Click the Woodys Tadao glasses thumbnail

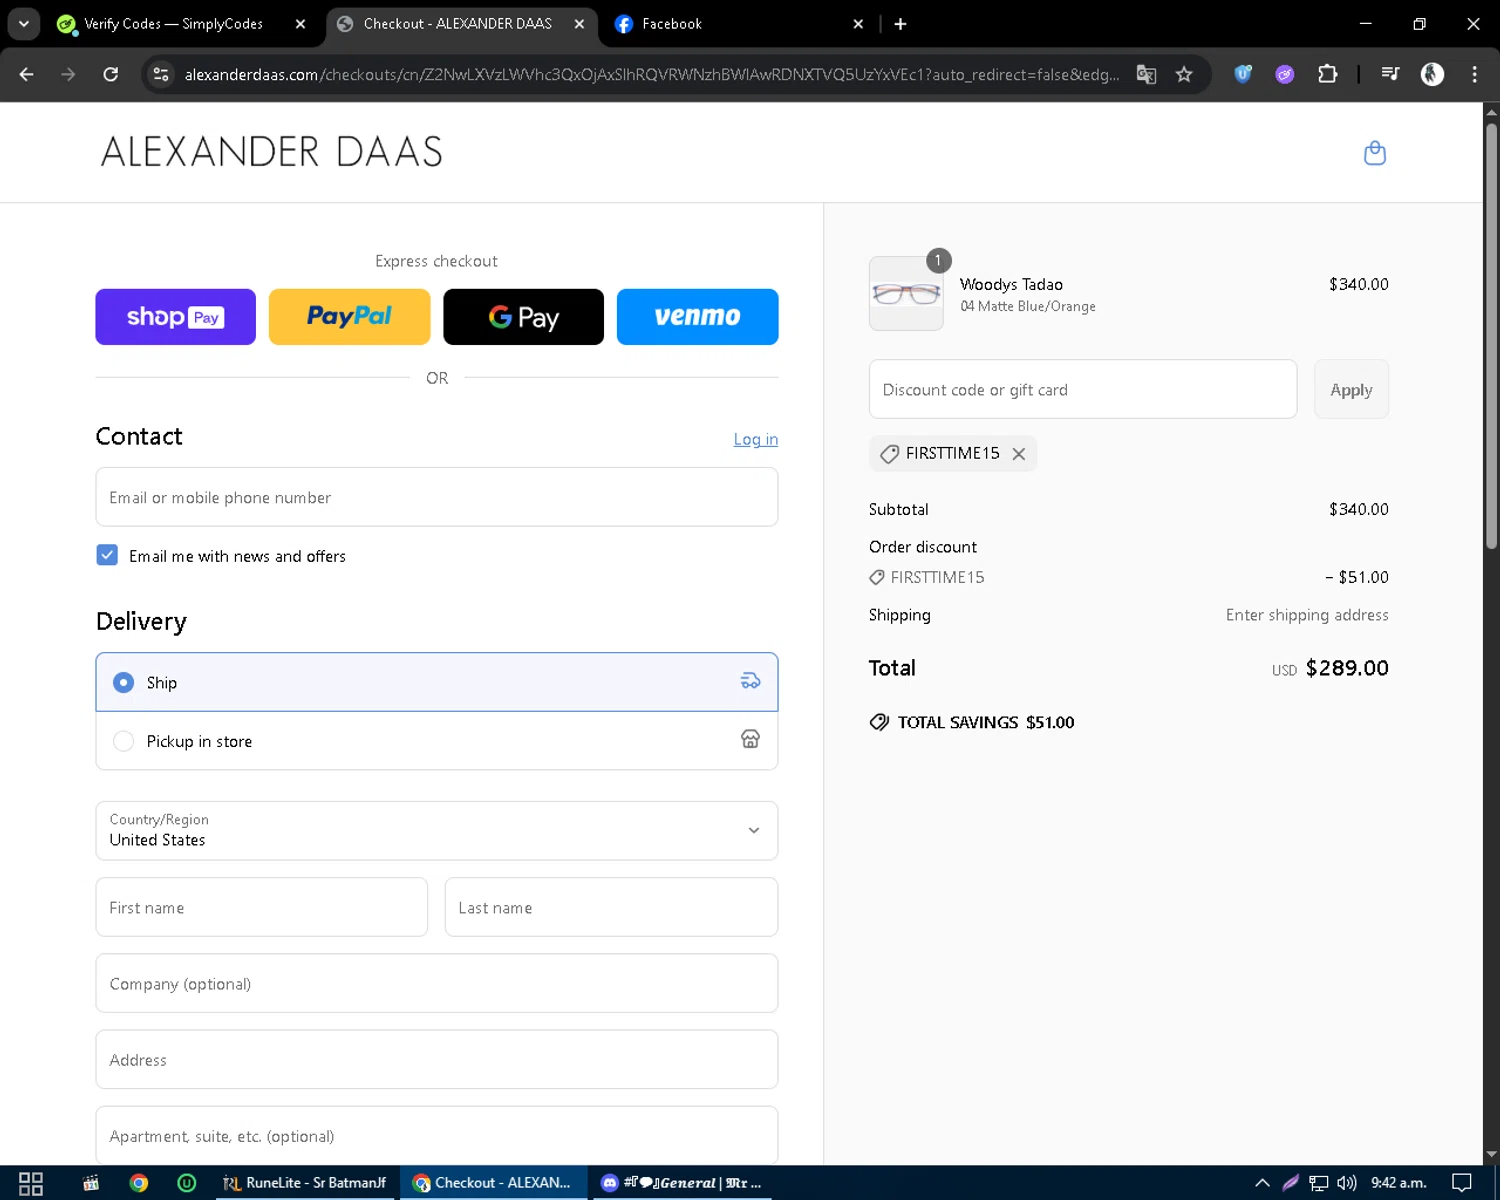[906, 293]
